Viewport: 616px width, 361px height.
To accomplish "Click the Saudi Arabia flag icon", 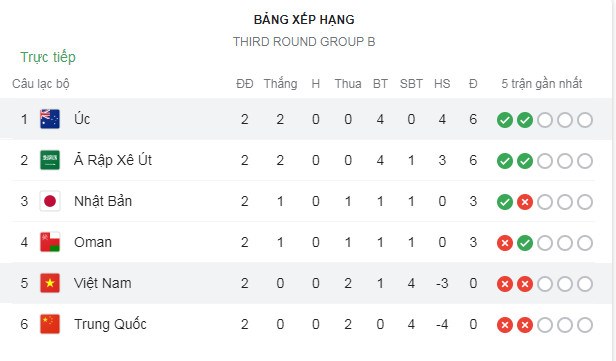I will click(x=50, y=160).
